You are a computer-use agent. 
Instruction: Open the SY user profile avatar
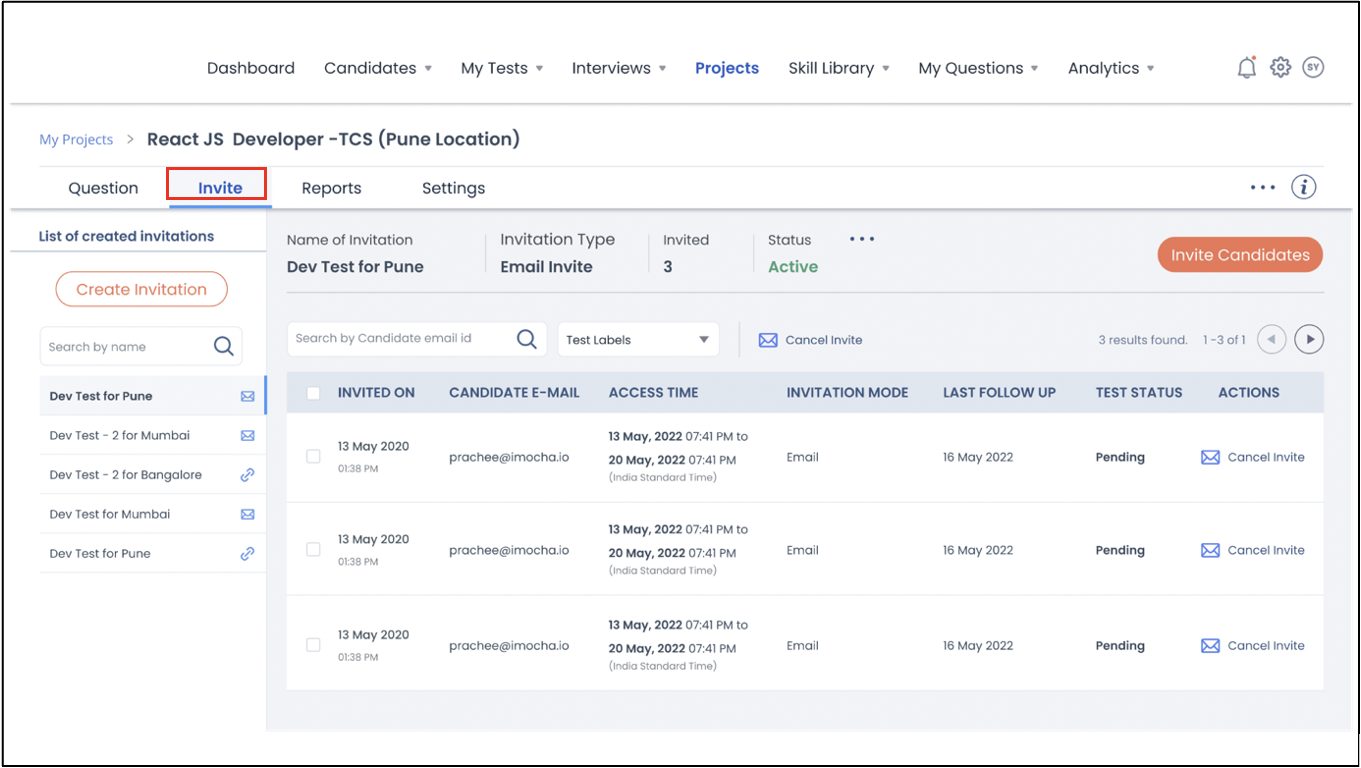[1314, 68]
